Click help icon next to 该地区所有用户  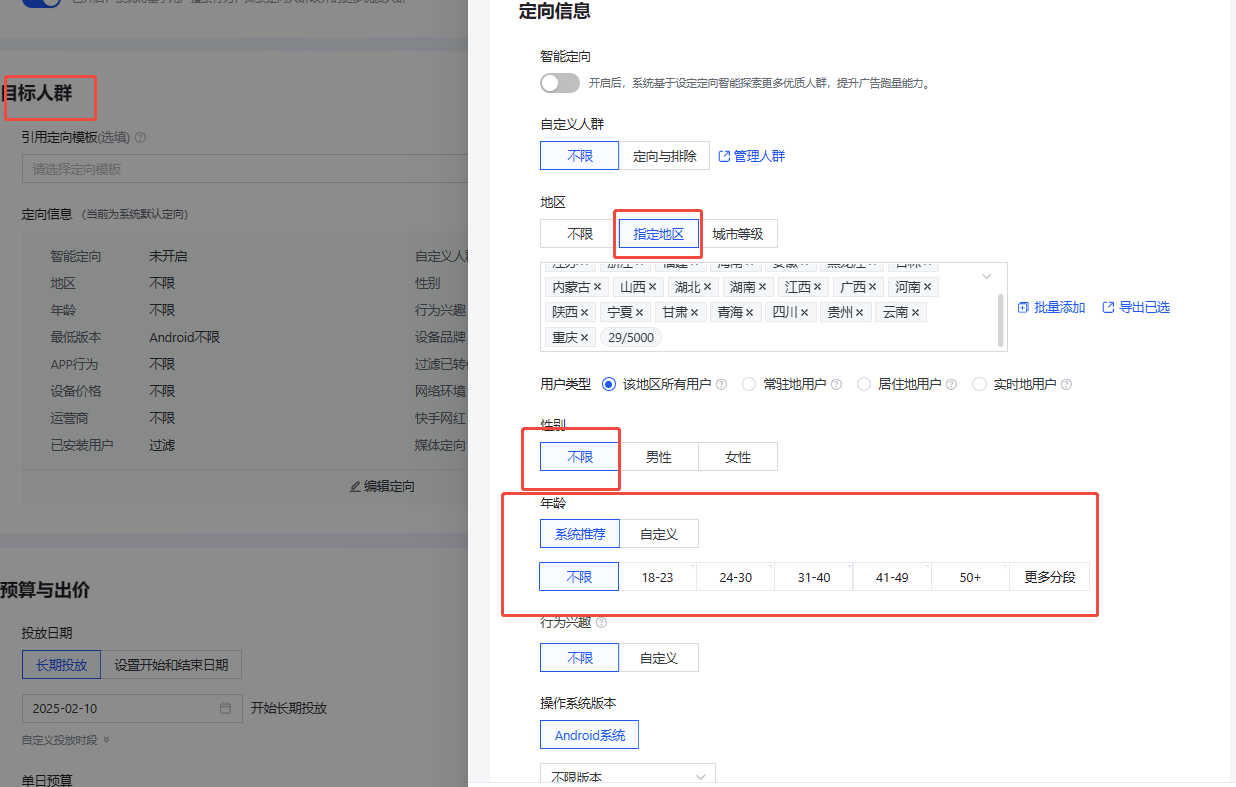[721, 384]
